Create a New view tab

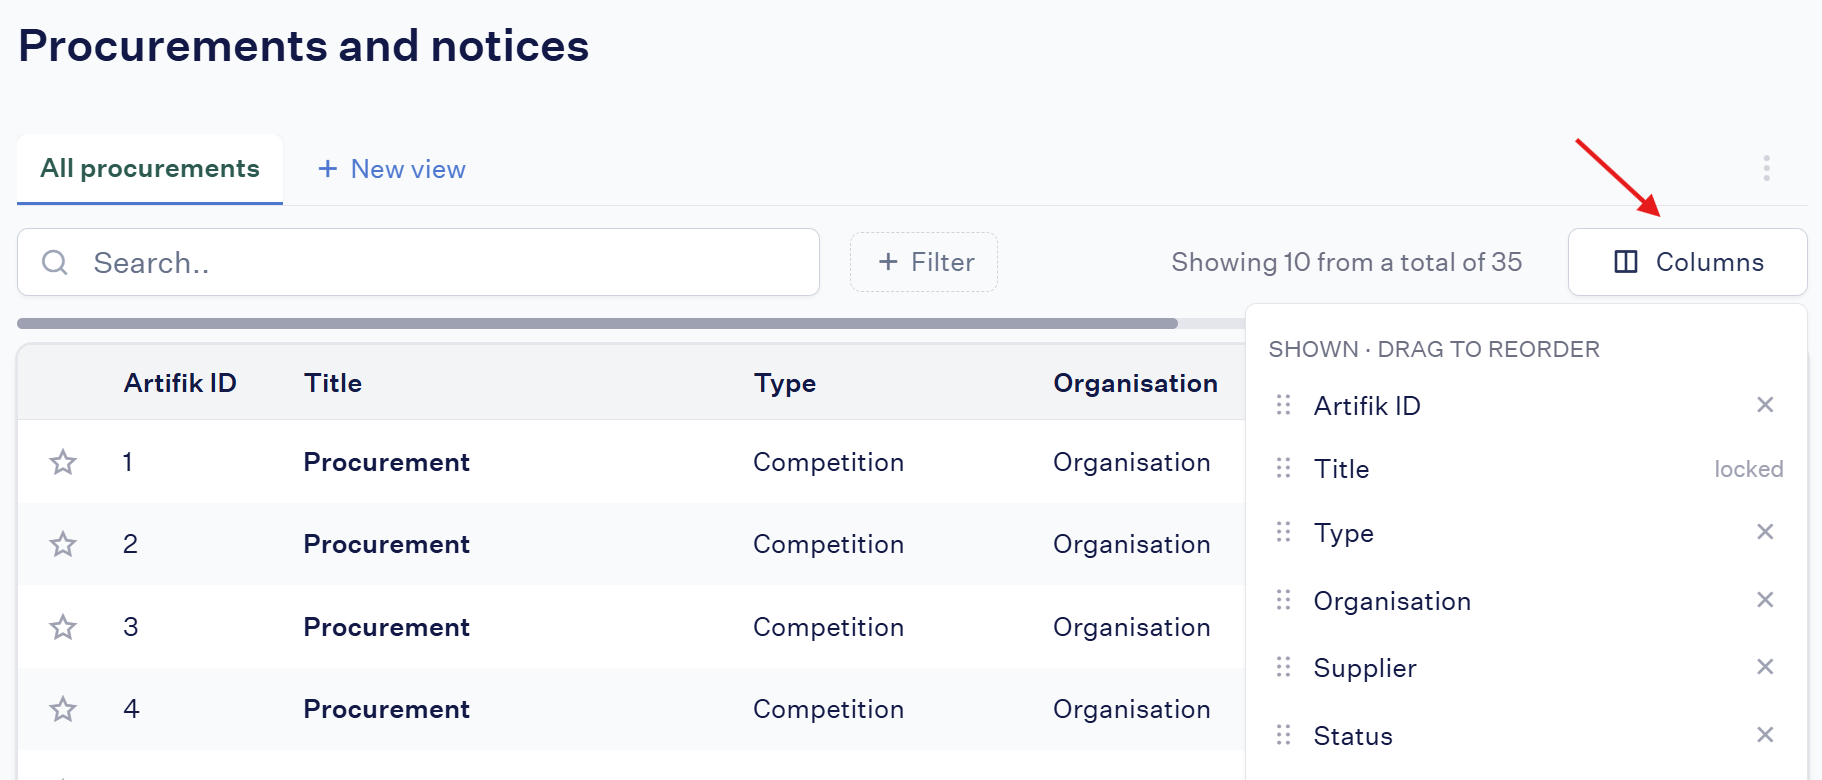(x=392, y=169)
